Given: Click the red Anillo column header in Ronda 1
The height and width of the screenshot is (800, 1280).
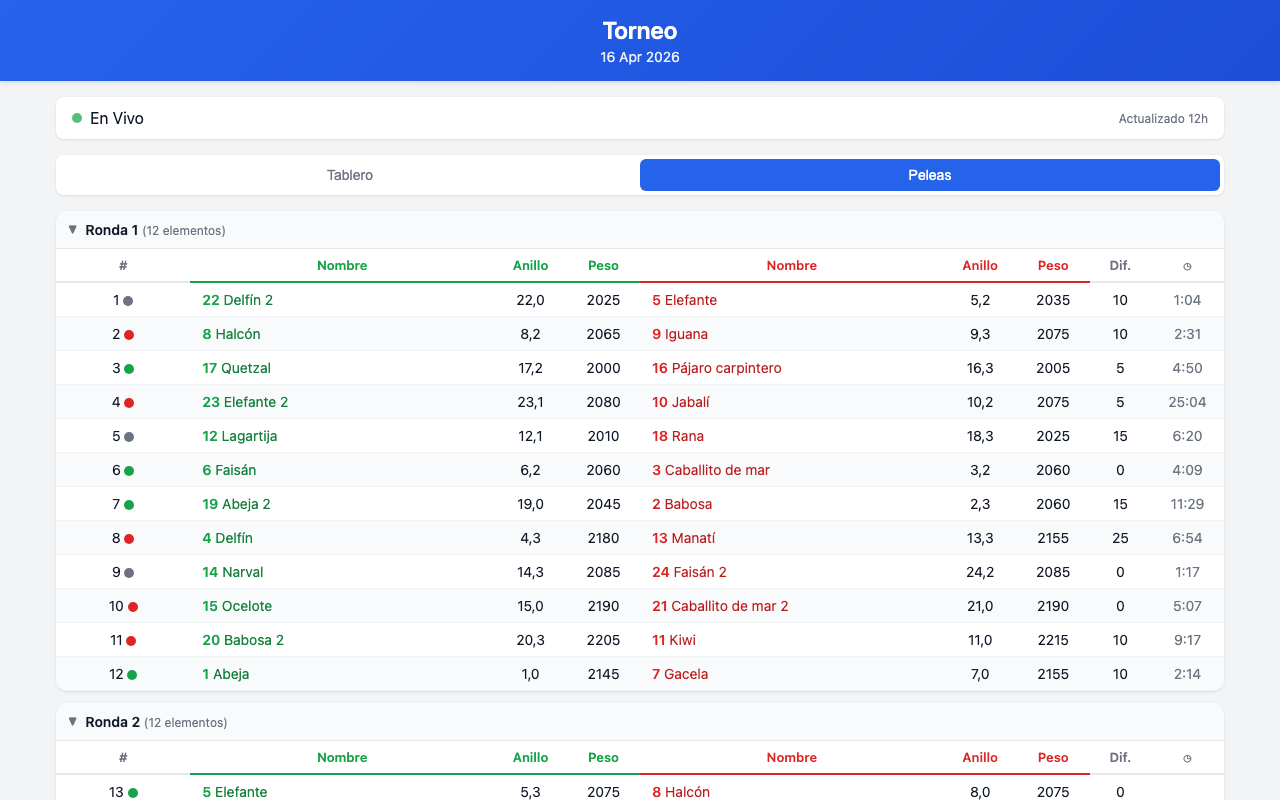Looking at the screenshot, I should coord(980,266).
